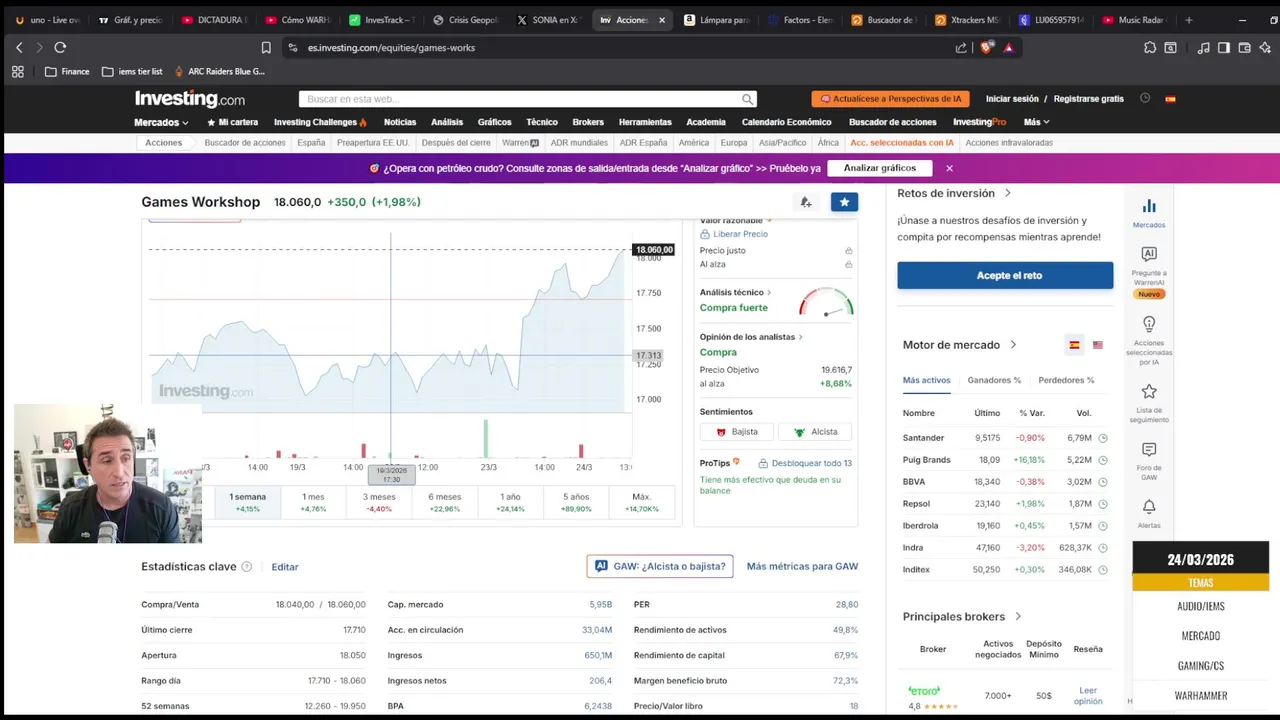Click the Spain flag language icon in header
1280x720 pixels.
1170,99
